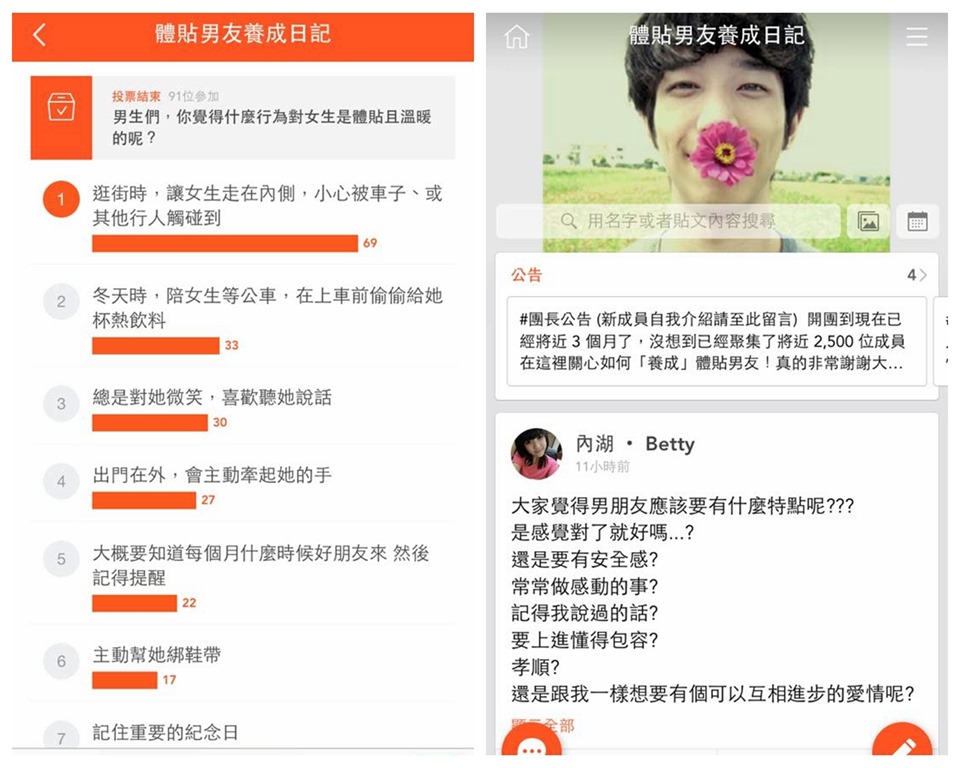Open the calendar icon beside search

point(917,221)
